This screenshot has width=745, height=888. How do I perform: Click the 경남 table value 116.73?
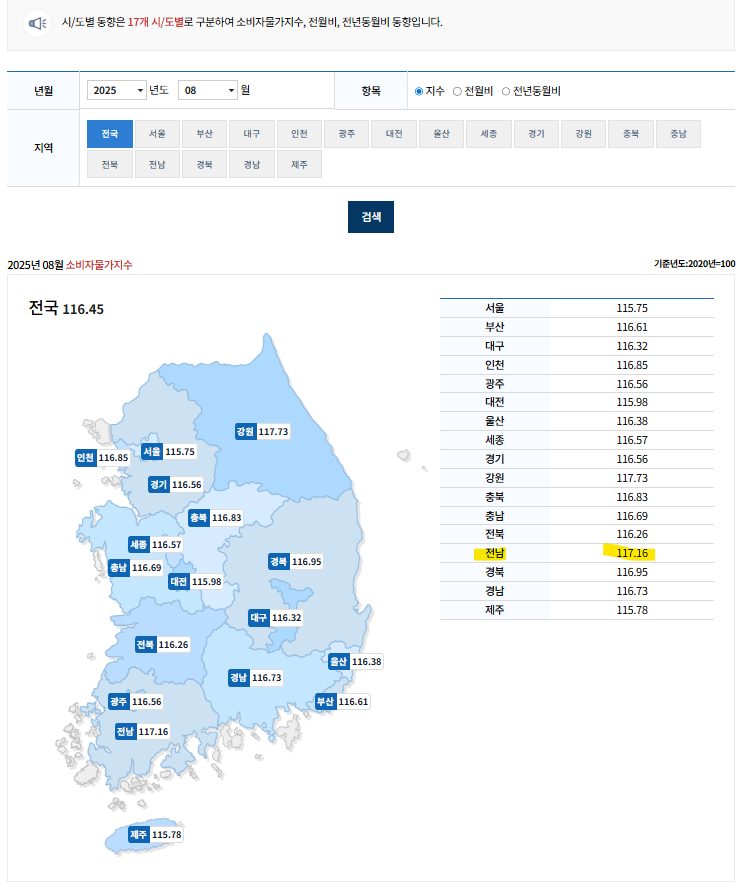pos(632,591)
